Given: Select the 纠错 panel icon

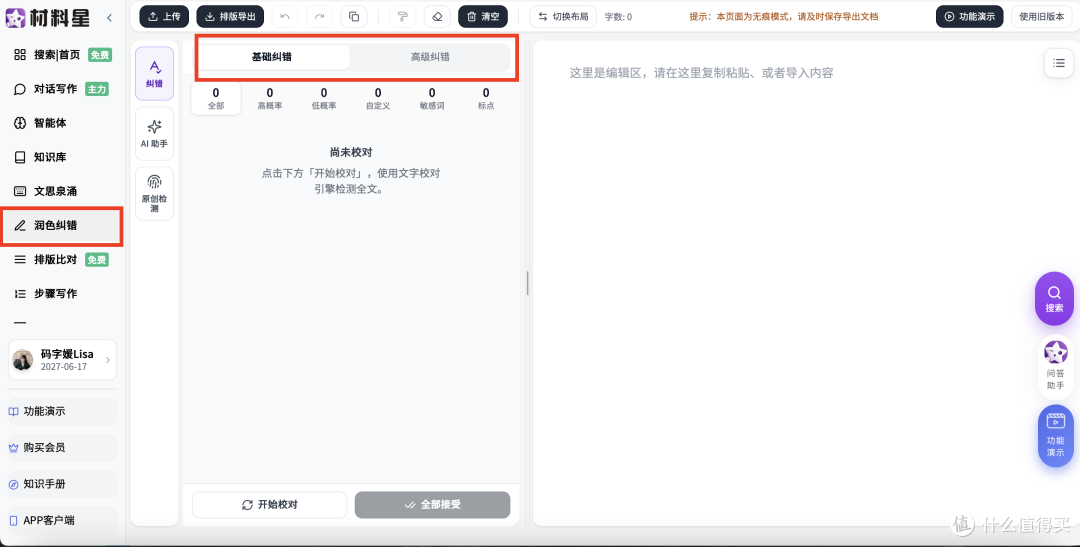Looking at the screenshot, I should (154, 74).
